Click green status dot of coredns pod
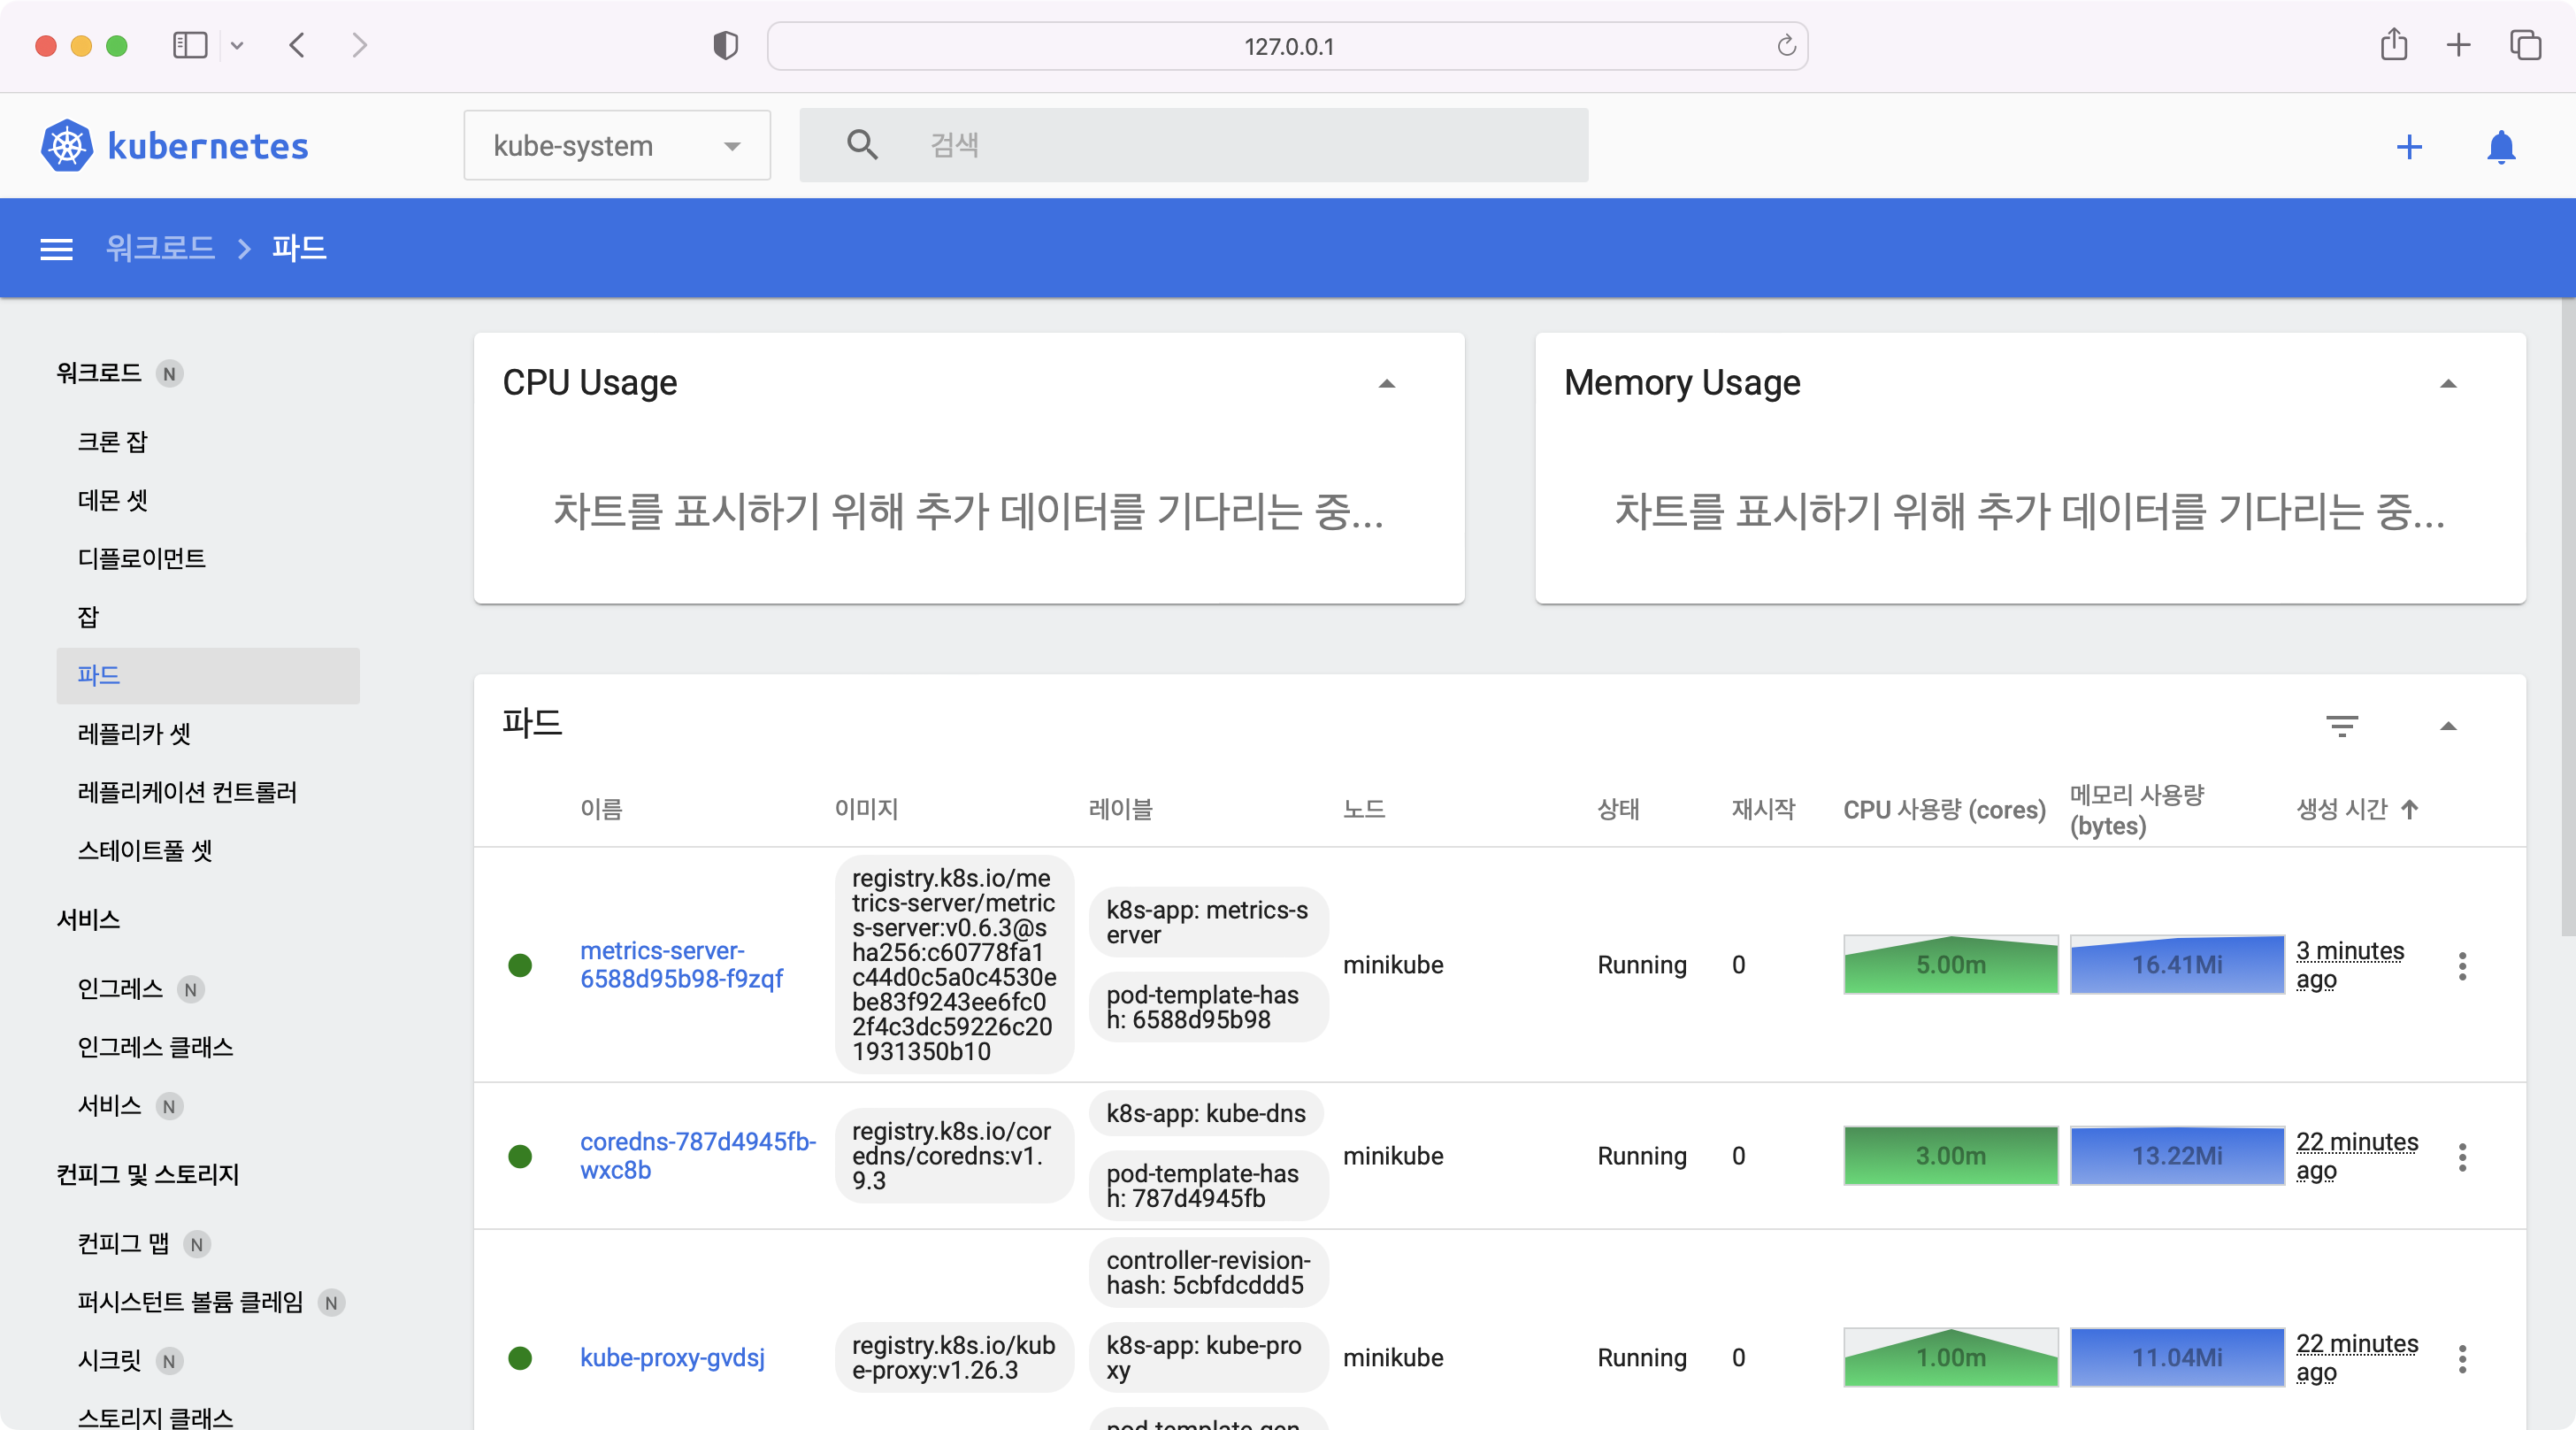2576x1430 pixels. pos(520,1156)
